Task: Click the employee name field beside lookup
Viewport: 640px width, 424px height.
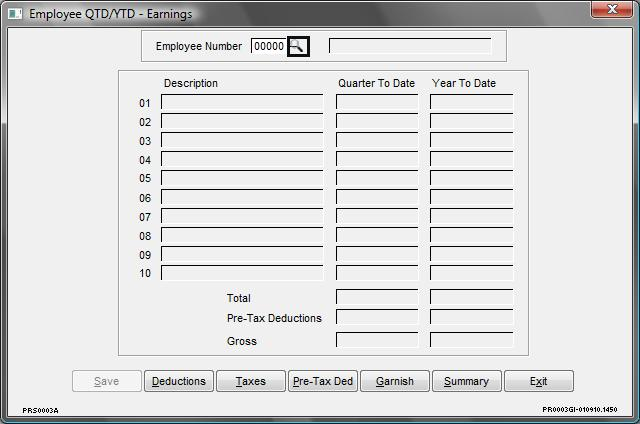Action: [x=410, y=46]
